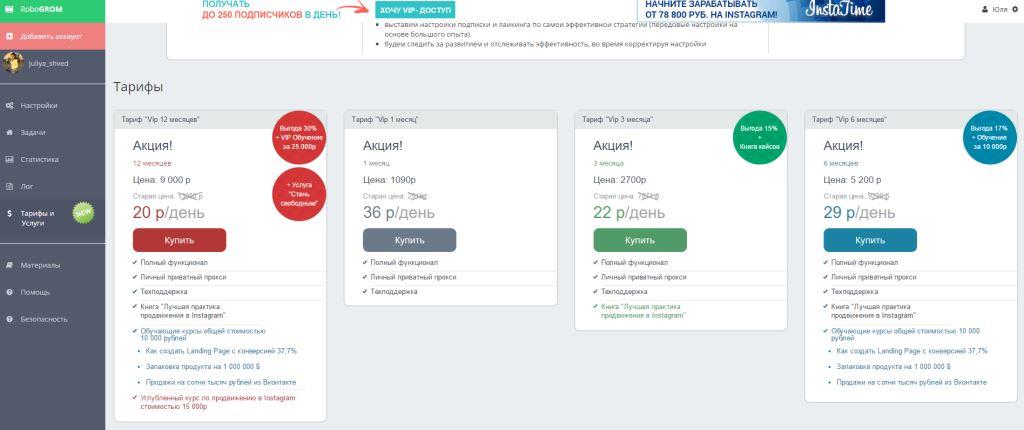Open the InstaTime banner advertisement

[x=761, y=10]
